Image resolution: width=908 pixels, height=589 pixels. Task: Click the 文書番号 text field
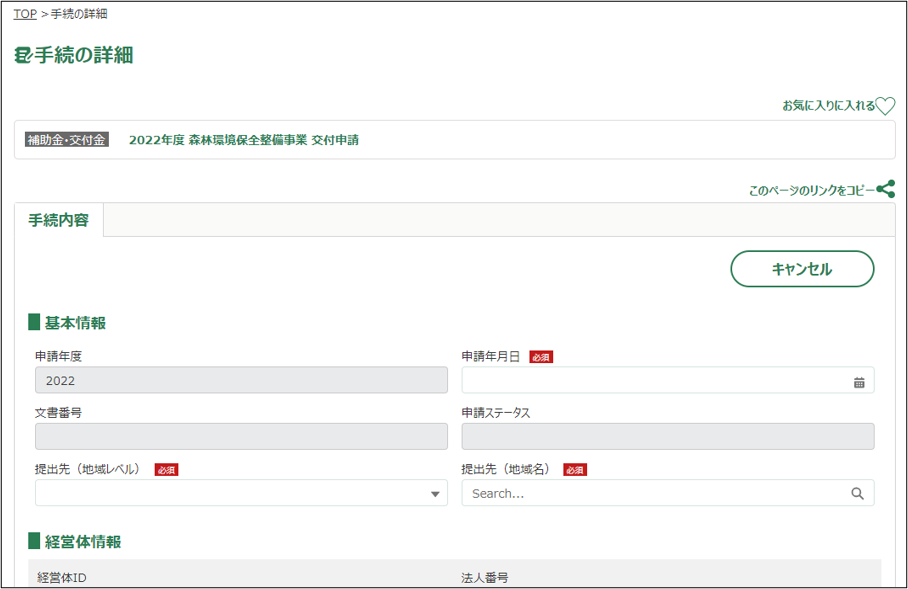[x=241, y=437]
